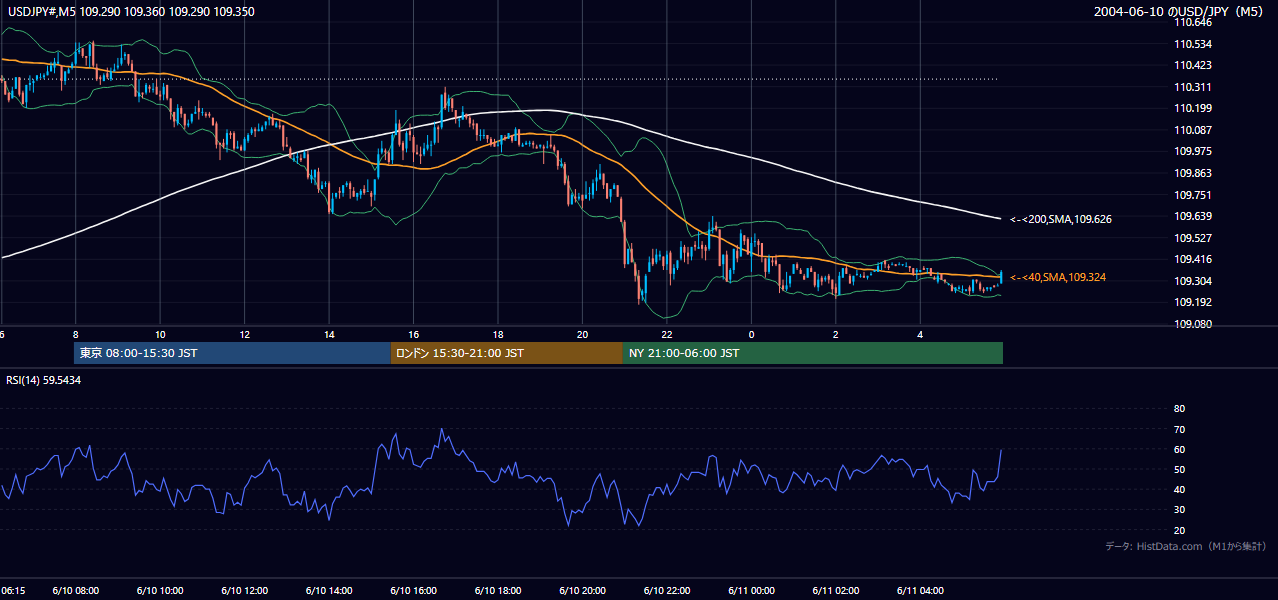Click the 6/10 16:00 time label
1278x600 pixels.
coord(414,591)
